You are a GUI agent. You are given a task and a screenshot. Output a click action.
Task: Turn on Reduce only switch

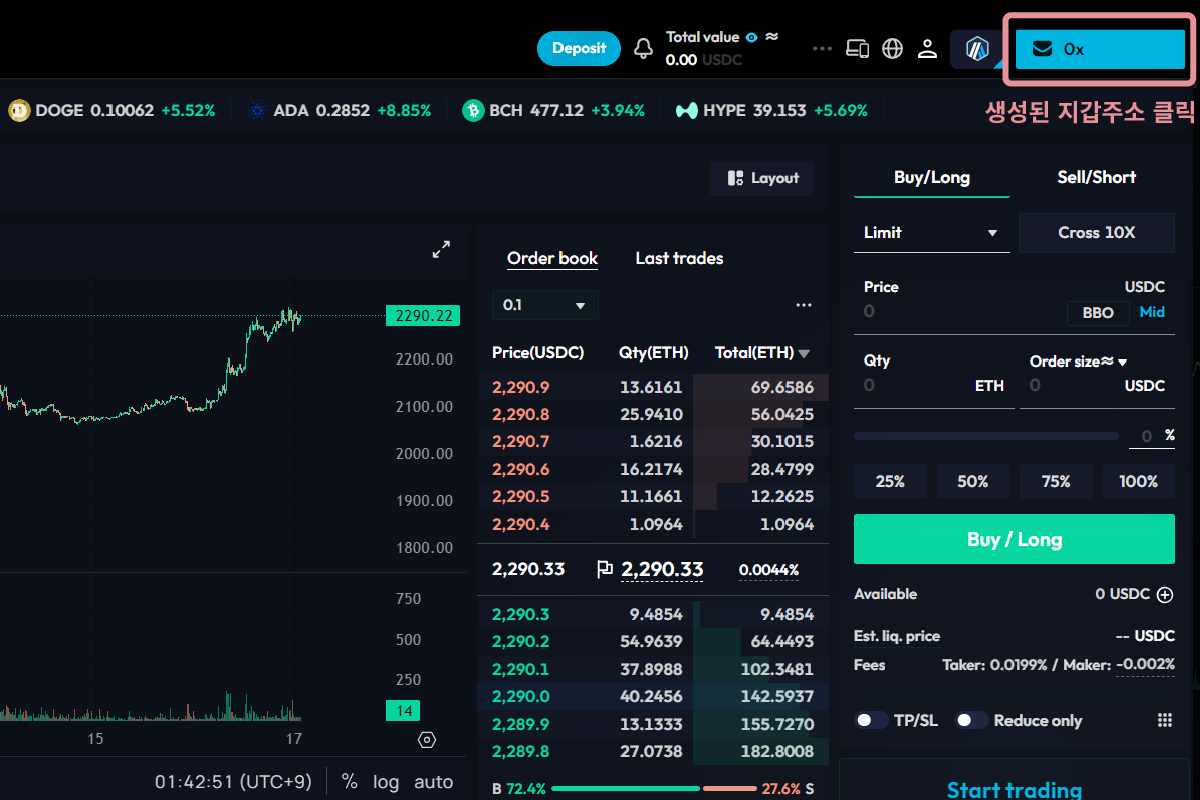tap(971, 721)
